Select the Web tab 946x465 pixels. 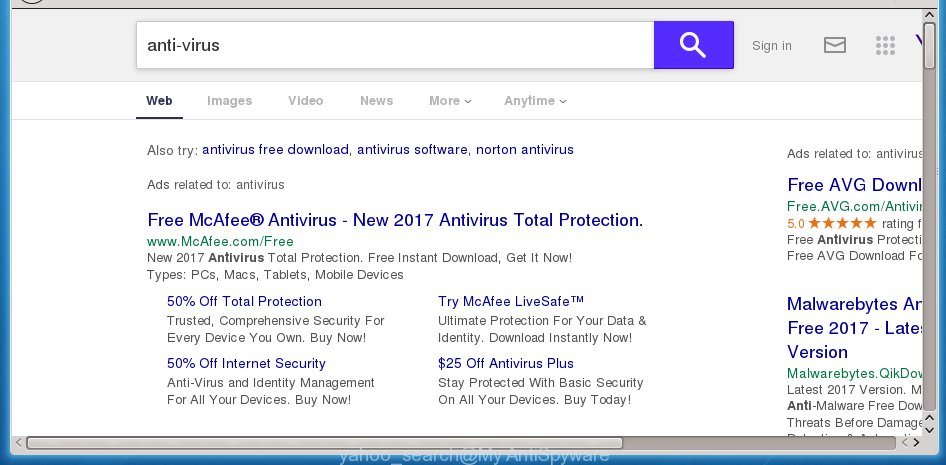tap(159, 101)
